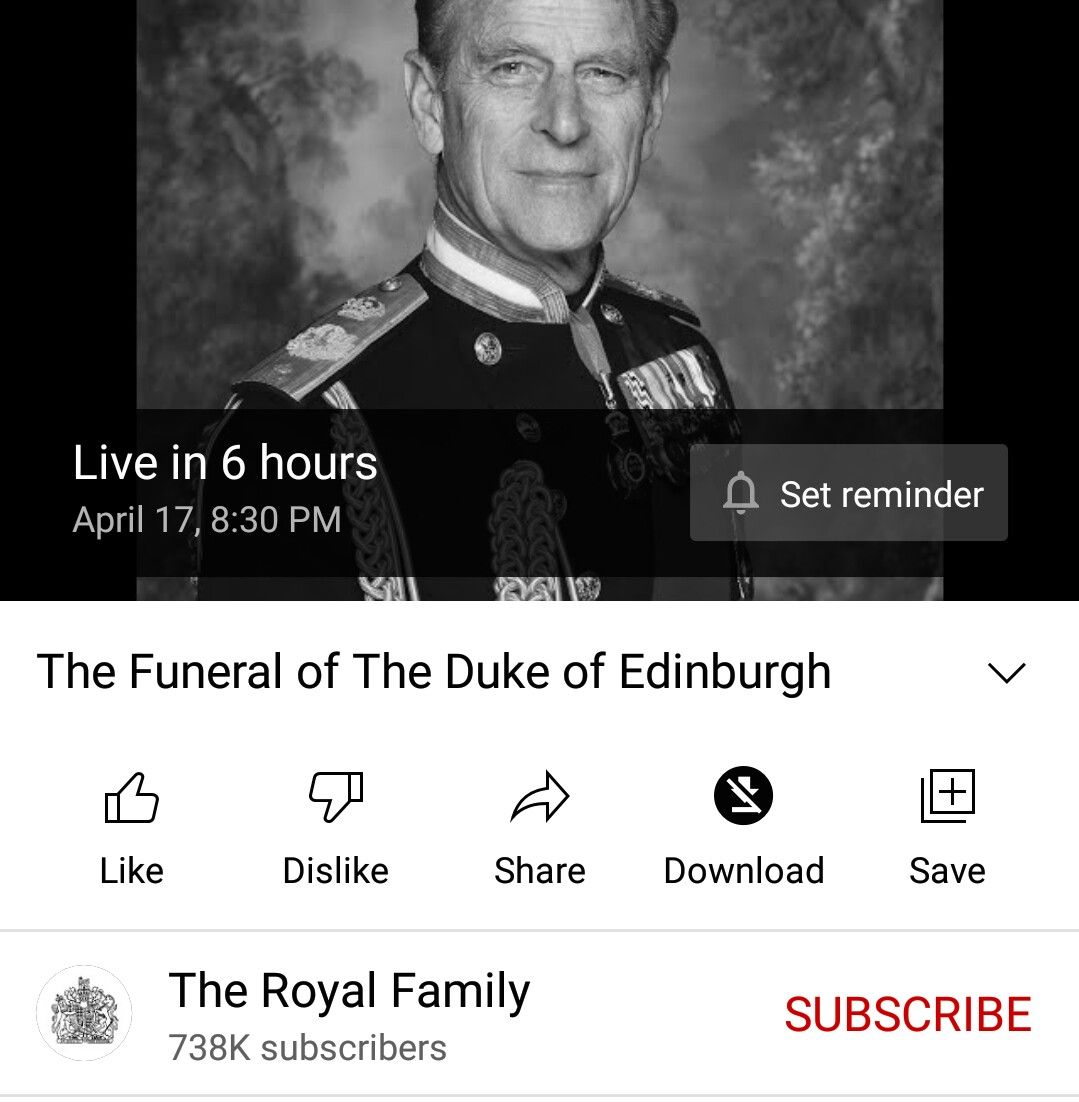The width and height of the screenshot is (1079, 1102).
Task: Tap the Save to playlist icon
Action: pyautogui.click(x=948, y=796)
